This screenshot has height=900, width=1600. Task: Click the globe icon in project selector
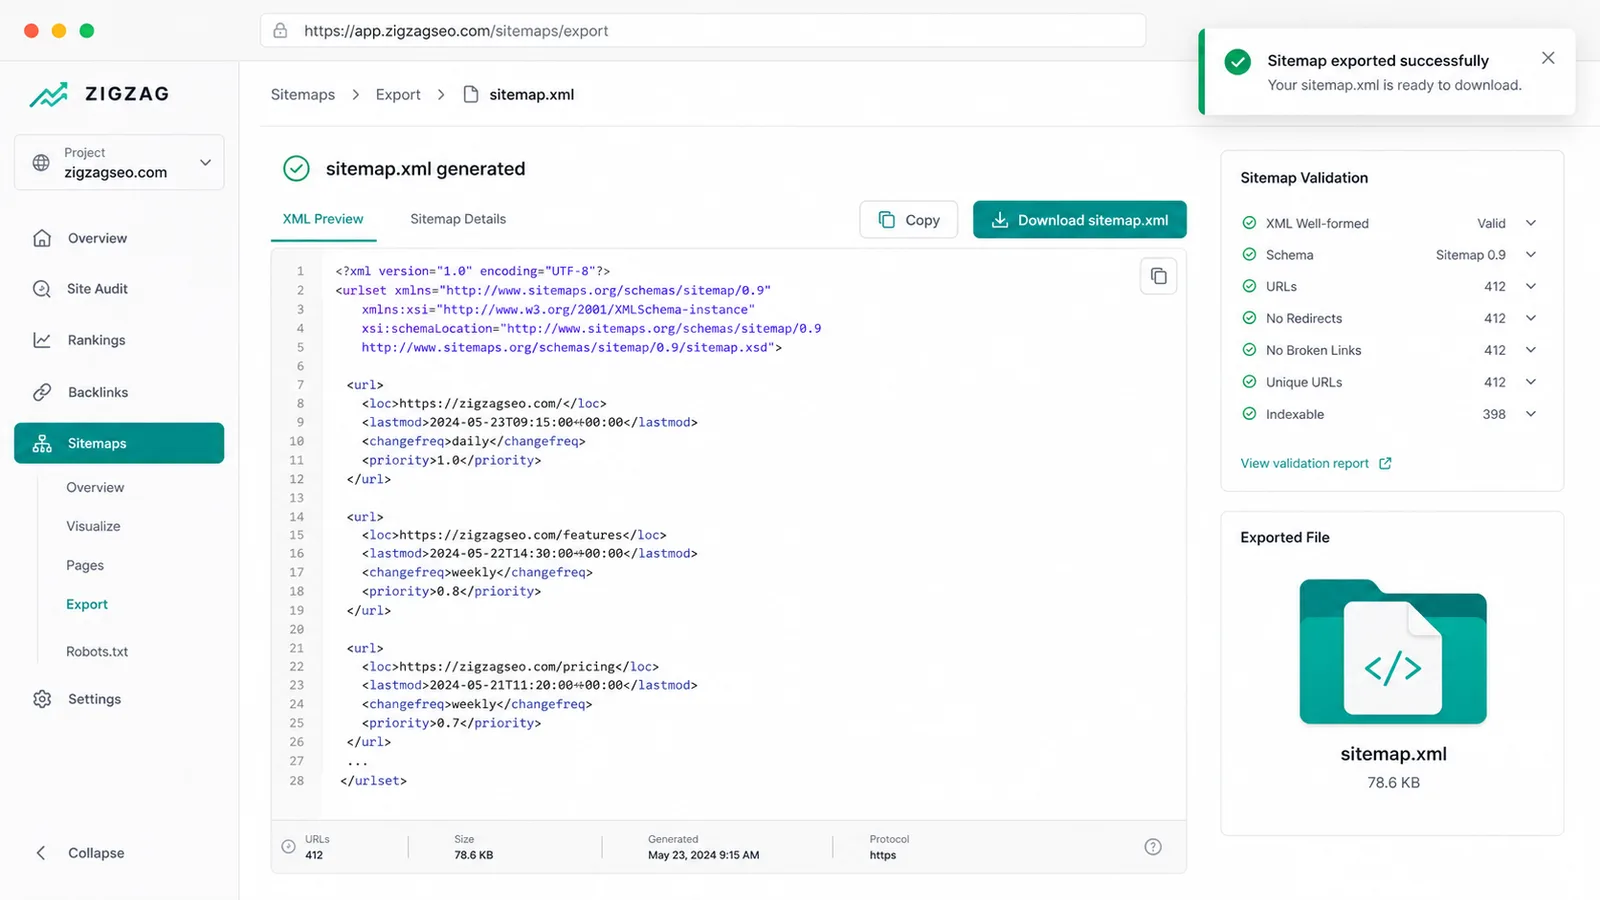[x=41, y=162]
